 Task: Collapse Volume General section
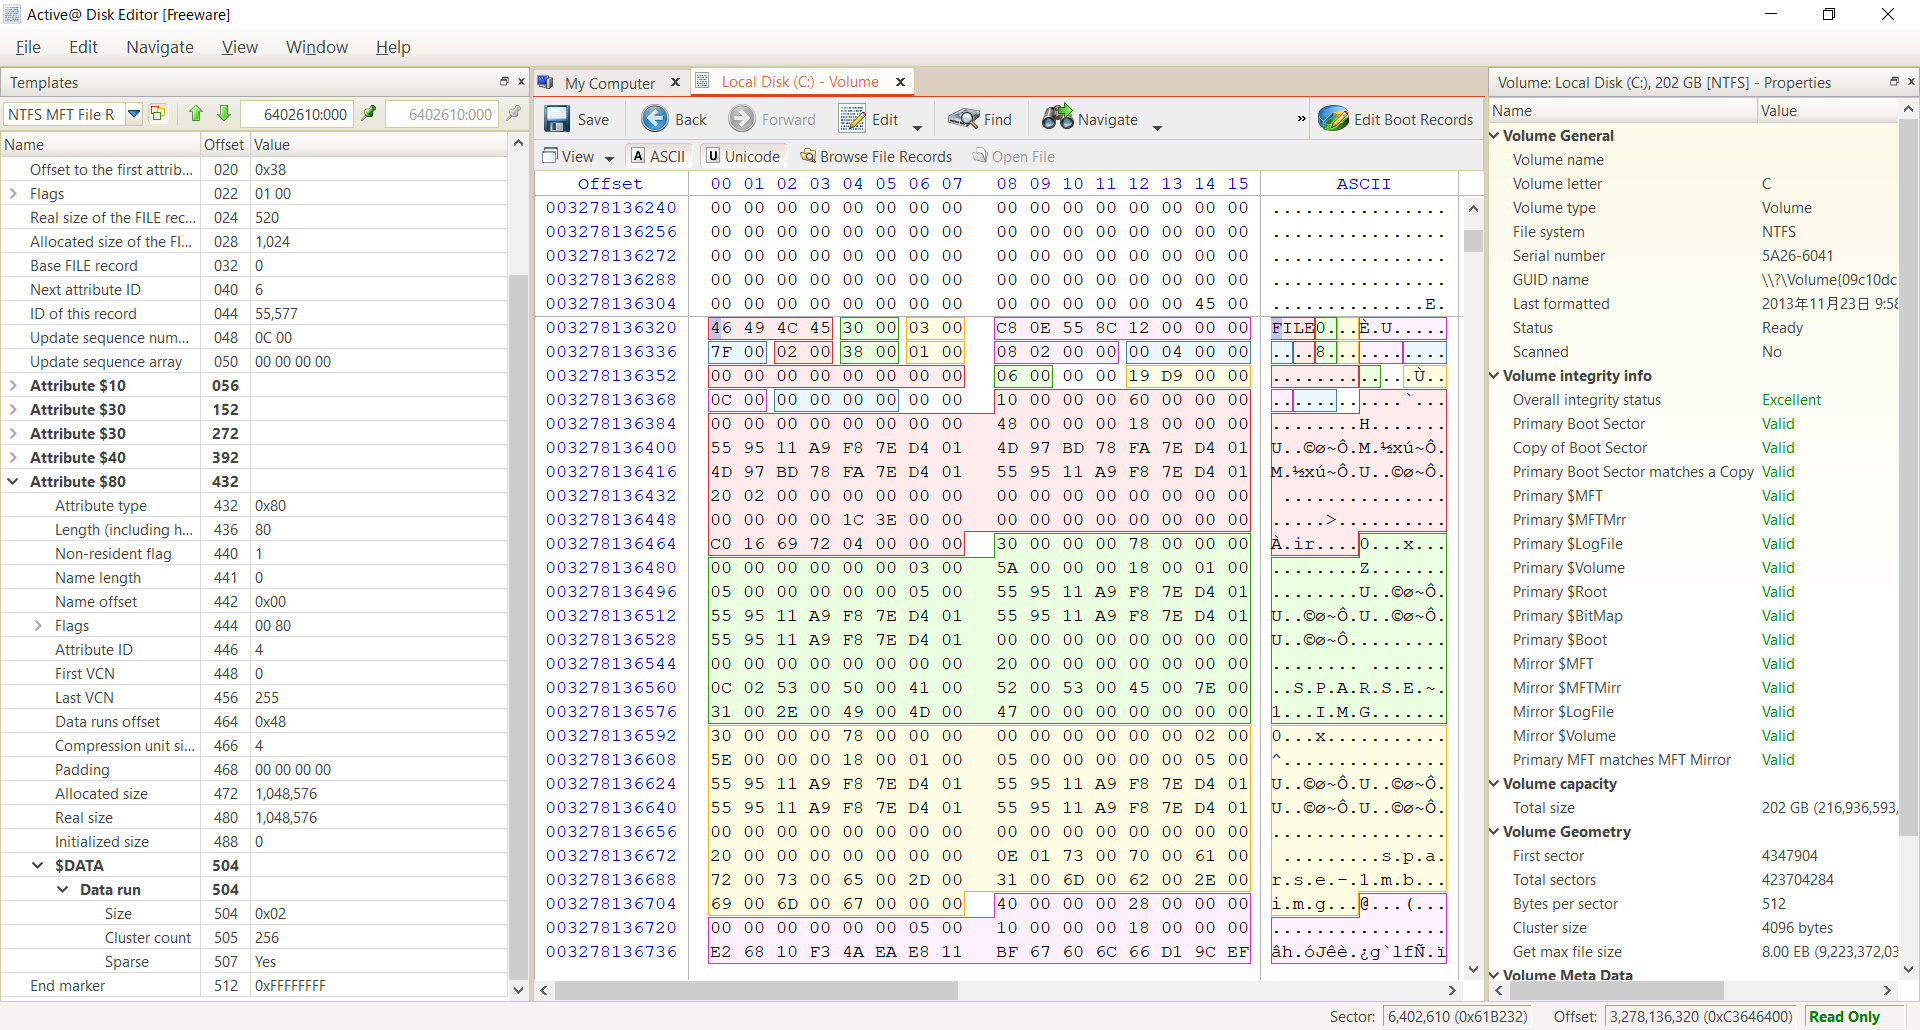(1495, 136)
